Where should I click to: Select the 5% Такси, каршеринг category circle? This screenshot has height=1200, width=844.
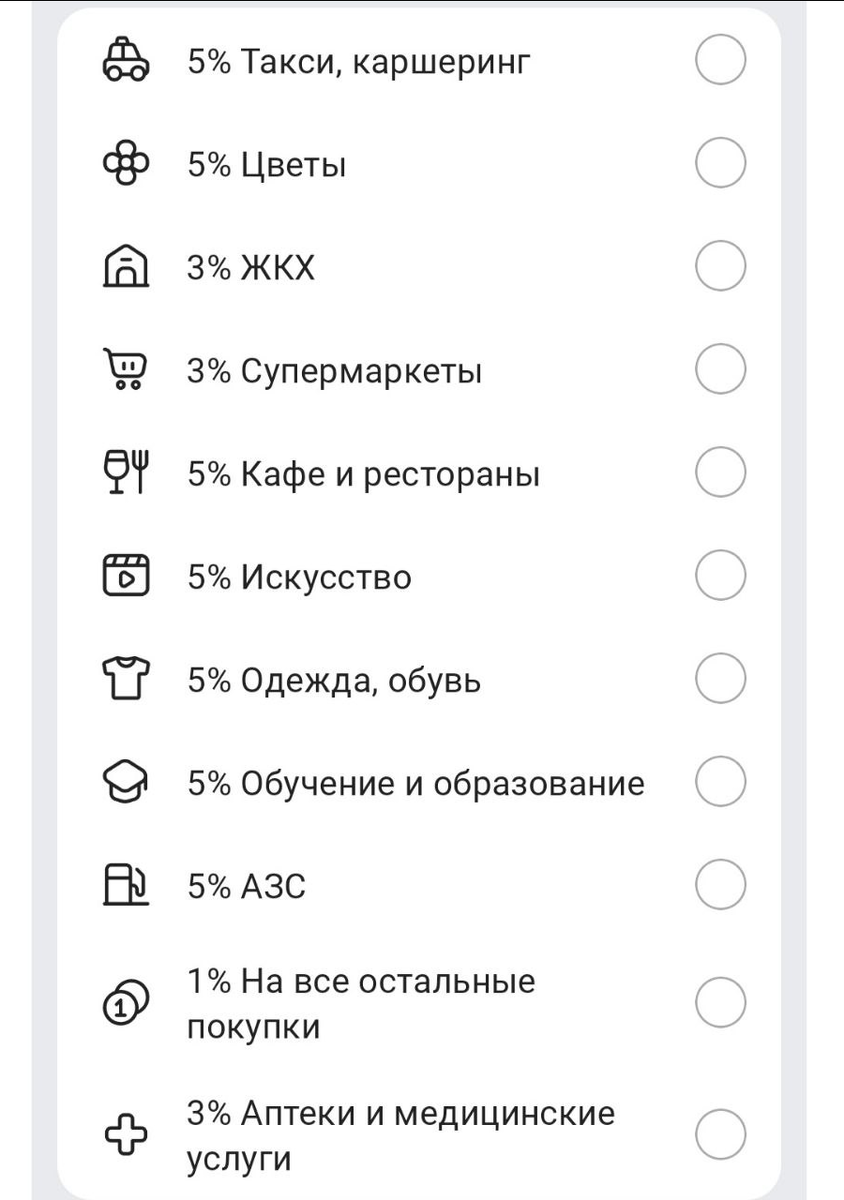click(x=721, y=60)
